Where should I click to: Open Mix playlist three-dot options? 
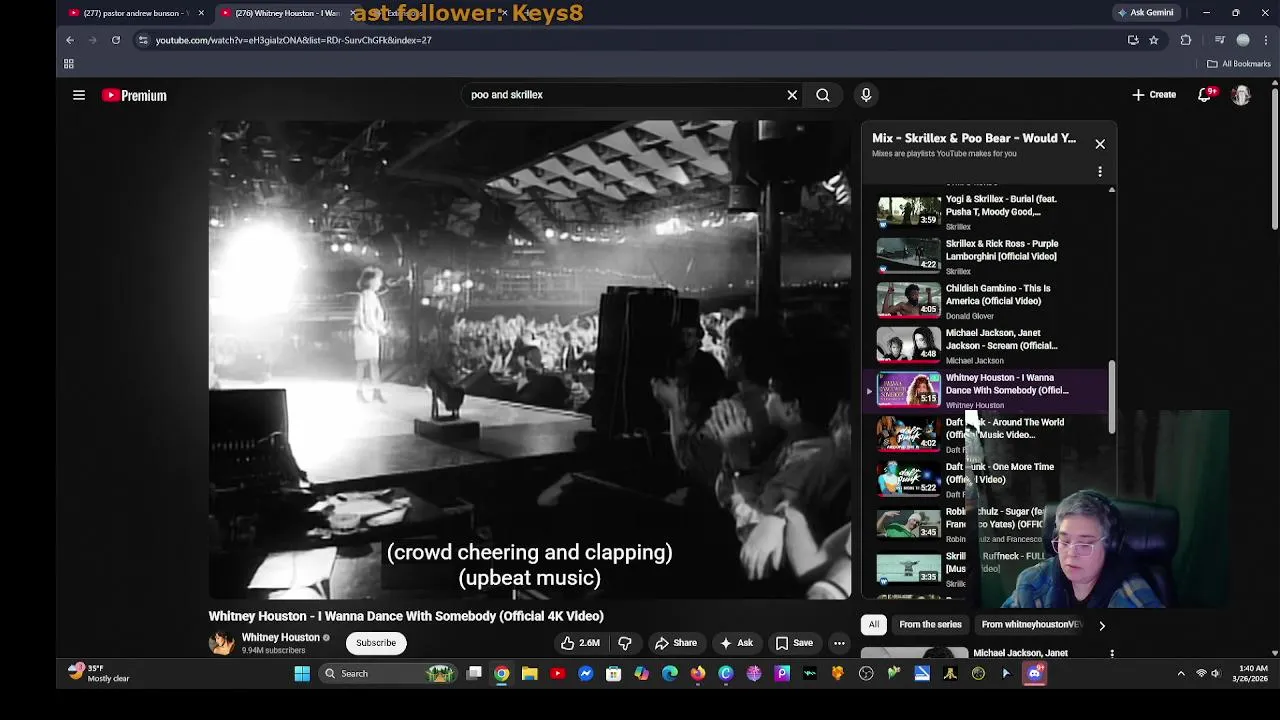(x=1100, y=172)
